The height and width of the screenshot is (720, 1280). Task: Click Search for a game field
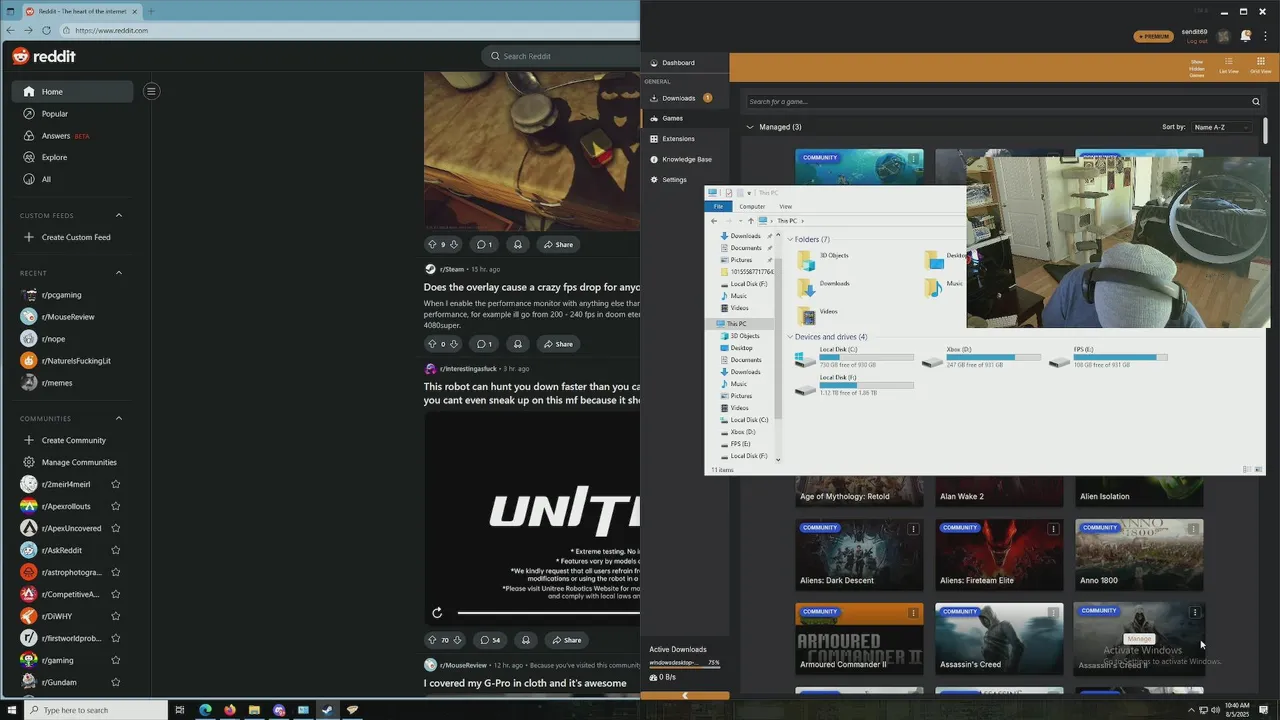click(998, 101)
